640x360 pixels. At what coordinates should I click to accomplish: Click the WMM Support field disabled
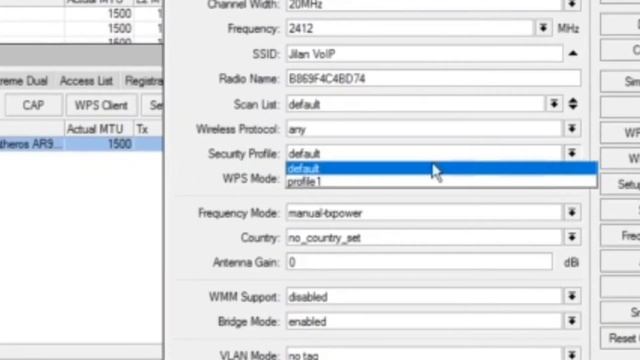[424, 297]
